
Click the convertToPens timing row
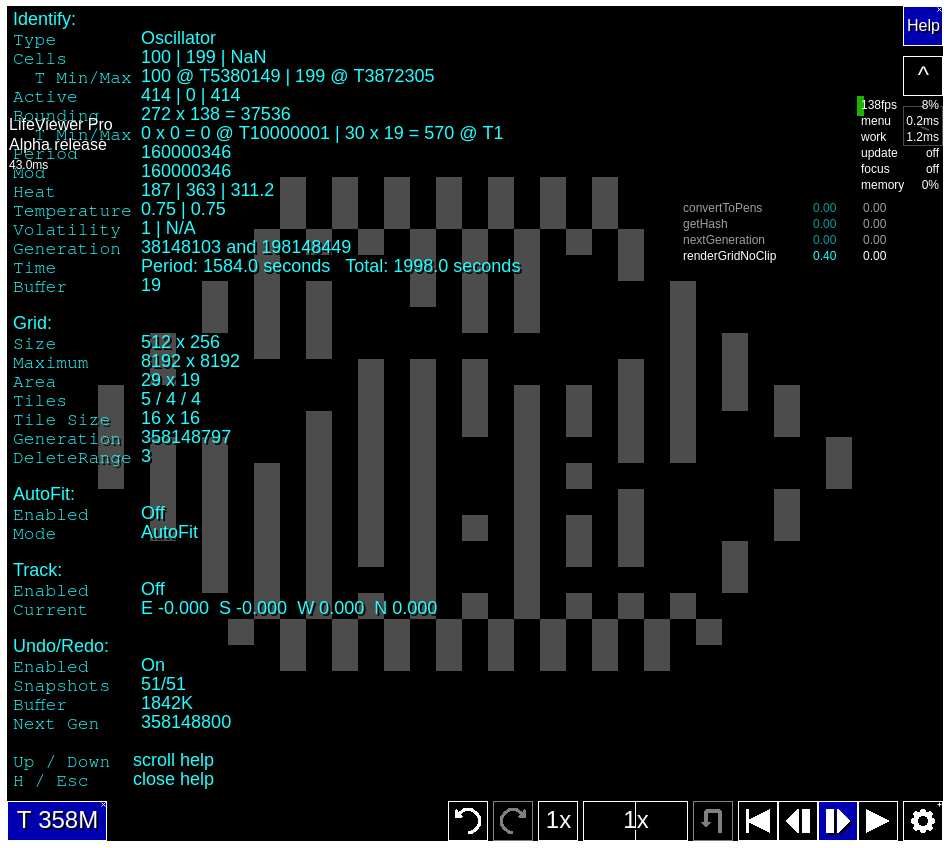point(785,208)
